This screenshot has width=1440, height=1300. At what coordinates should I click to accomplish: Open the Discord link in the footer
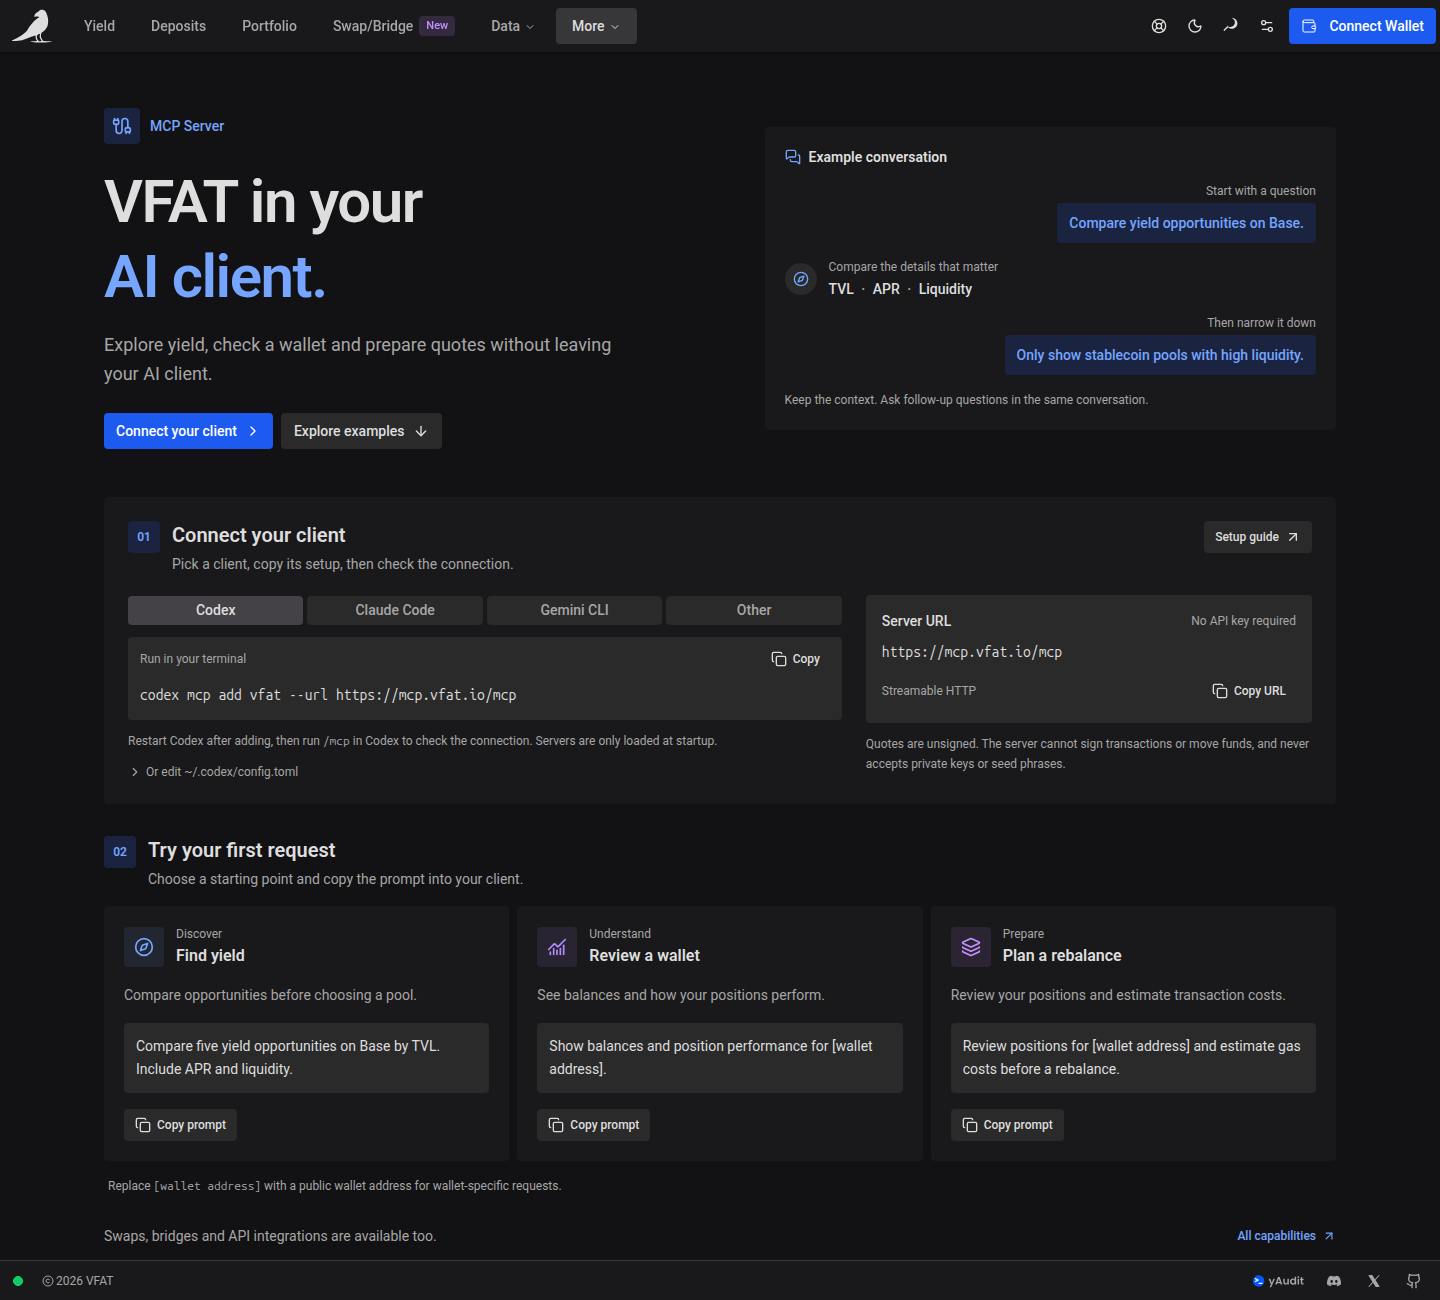[x=1334, y=1281]
